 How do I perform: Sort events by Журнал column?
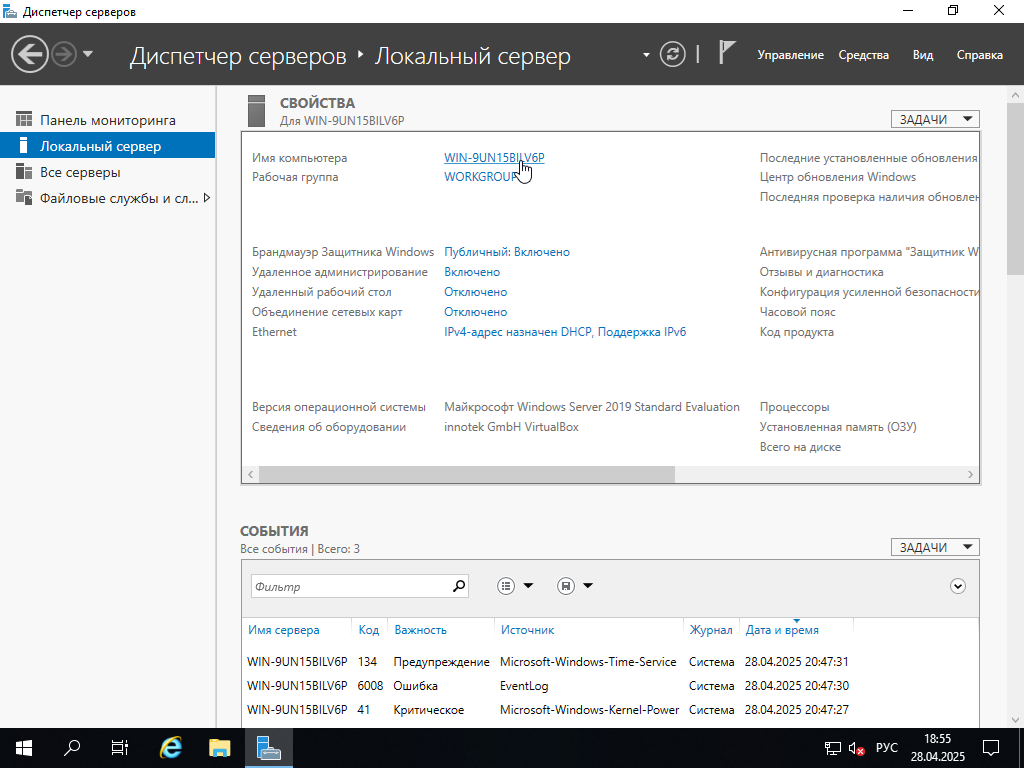tap(711, 630)
